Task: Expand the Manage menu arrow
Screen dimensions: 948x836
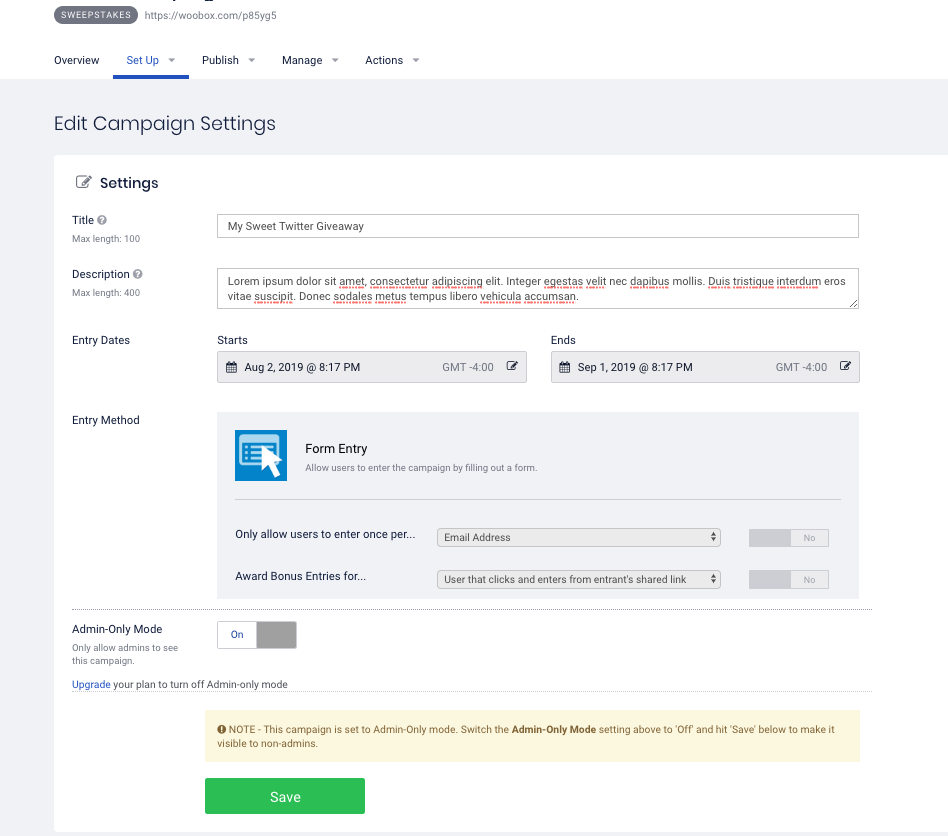Action: point(336,60)
